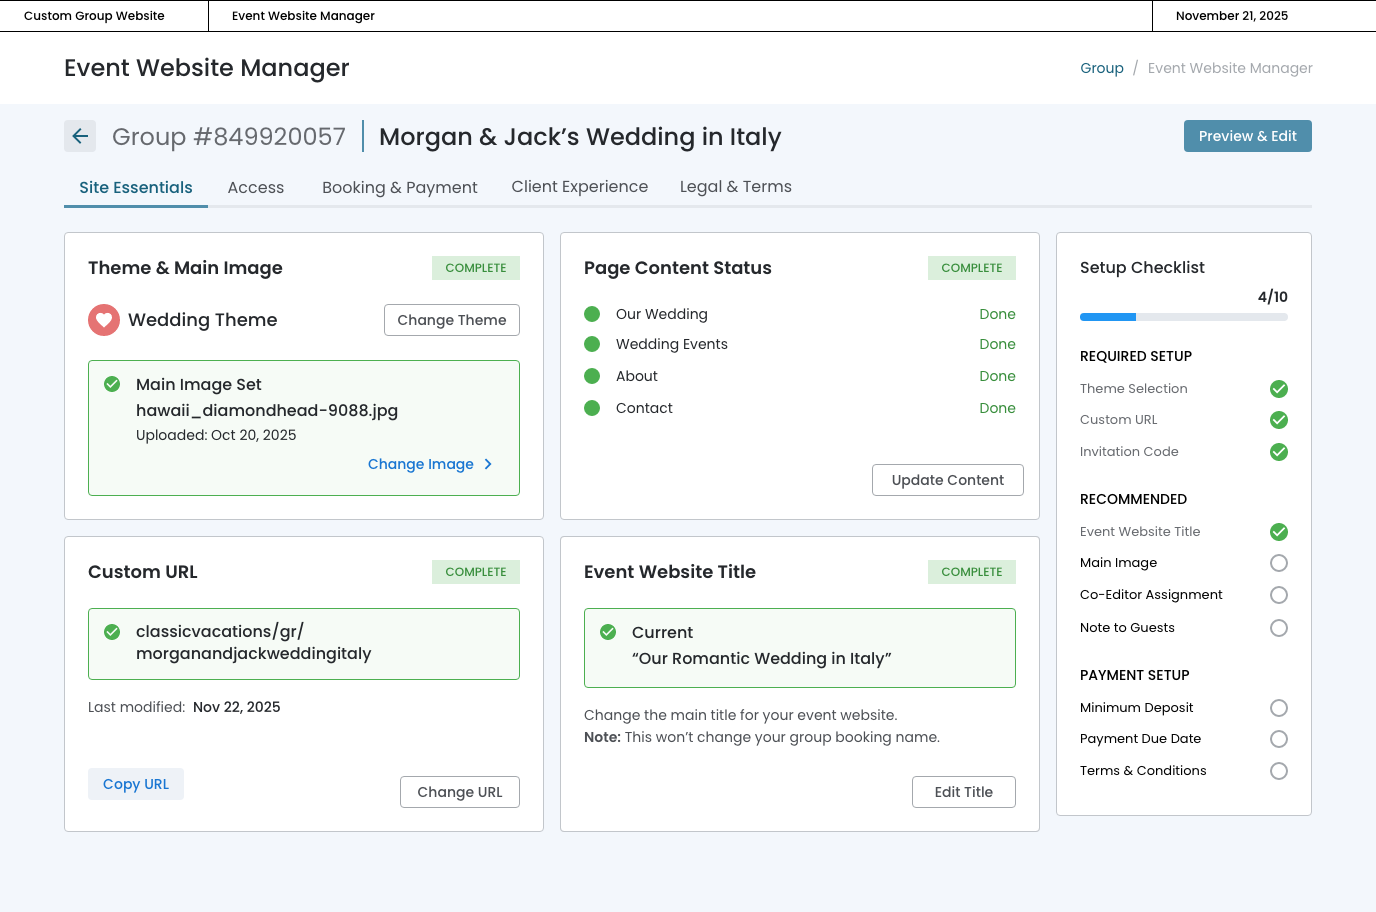The width and height of the screenshot is (1376, 912).
Task: Click the back arrow icon beside Group number
Action: click(80, 136)
